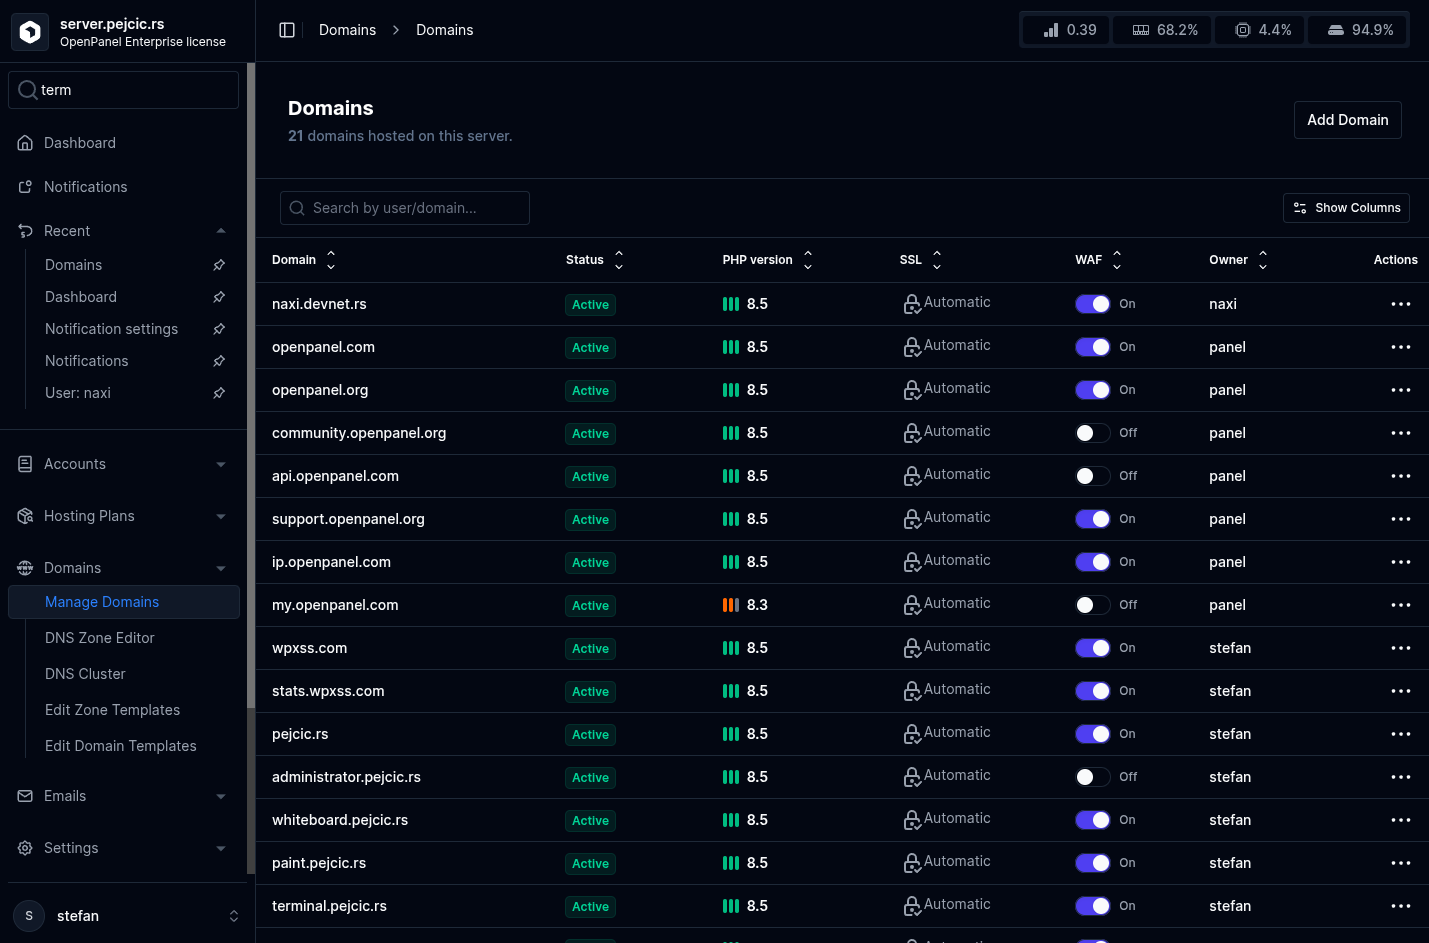
Task: Open actions menu for naxi.devnet.rs
Action: pyautogui.click(x=1400, y=304)
